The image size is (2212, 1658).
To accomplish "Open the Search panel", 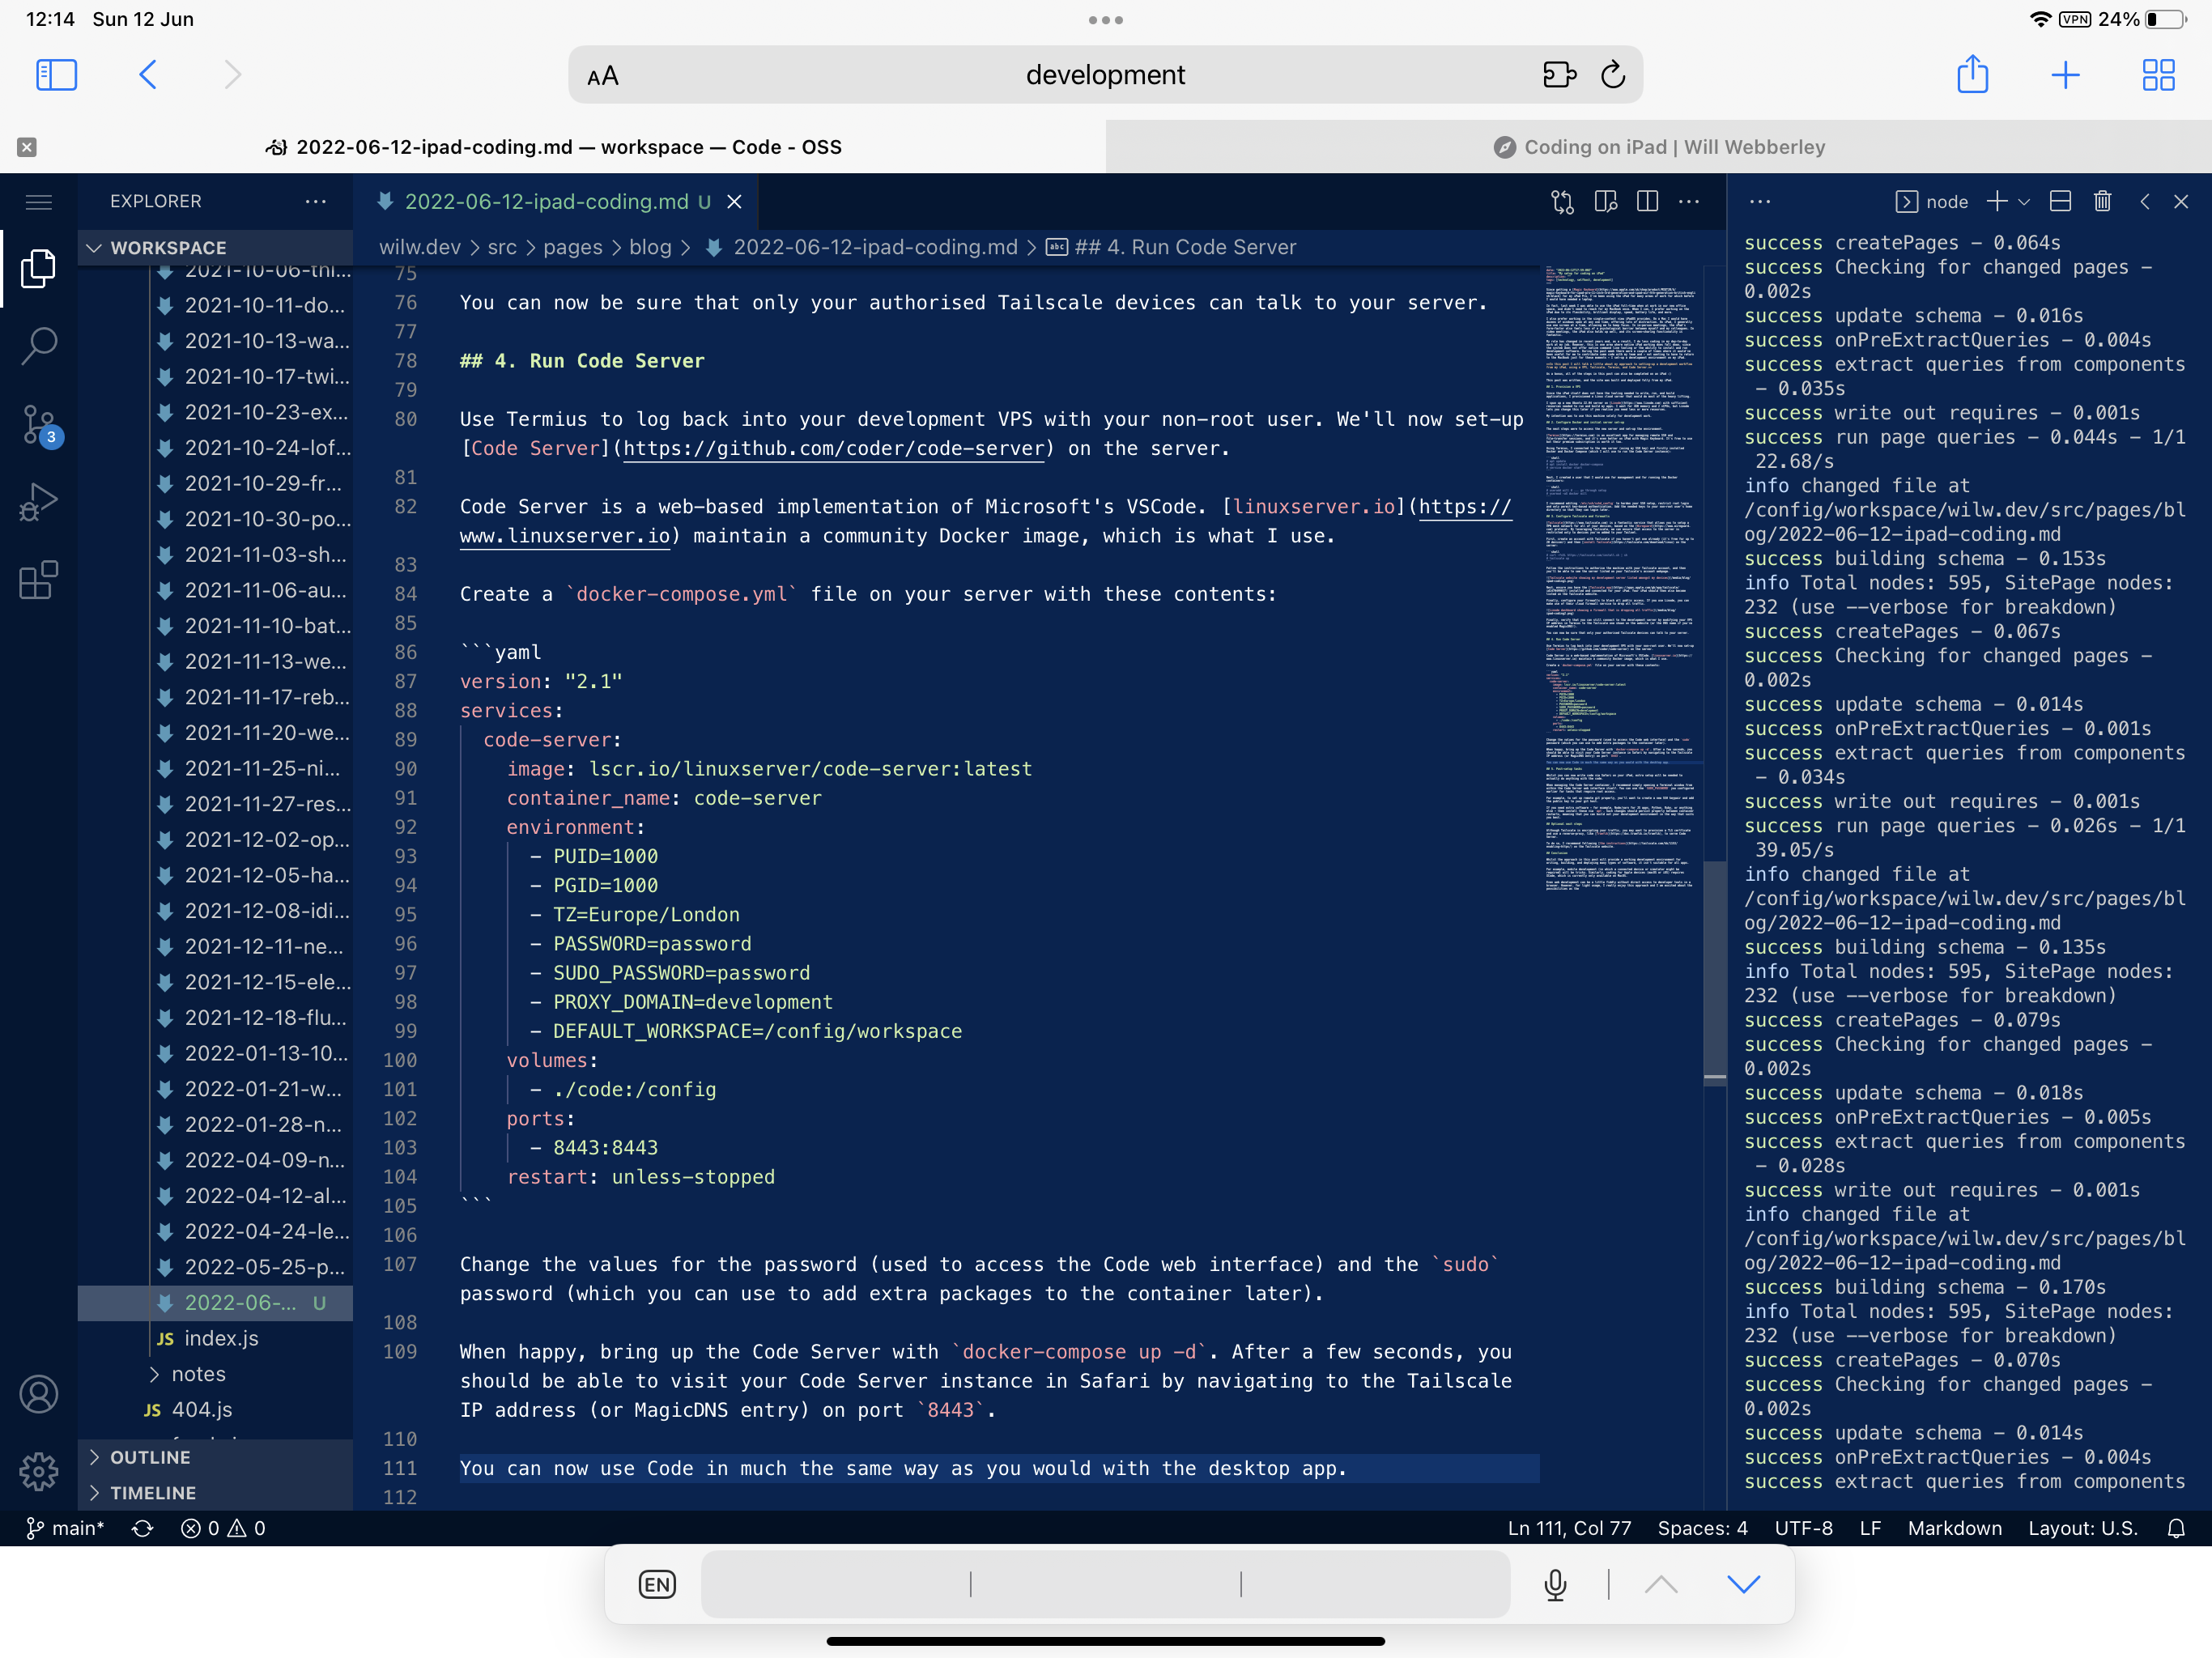I will 40,345.
